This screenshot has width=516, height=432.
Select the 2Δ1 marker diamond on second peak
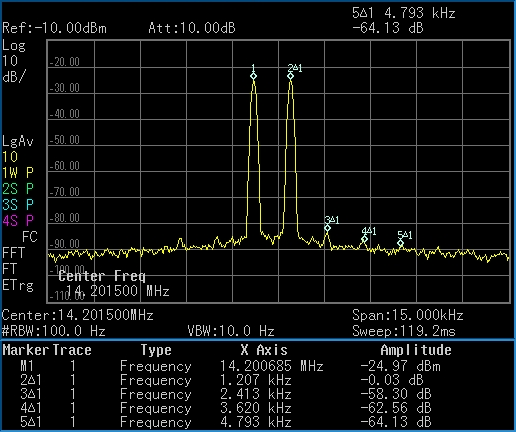[290, 76]
